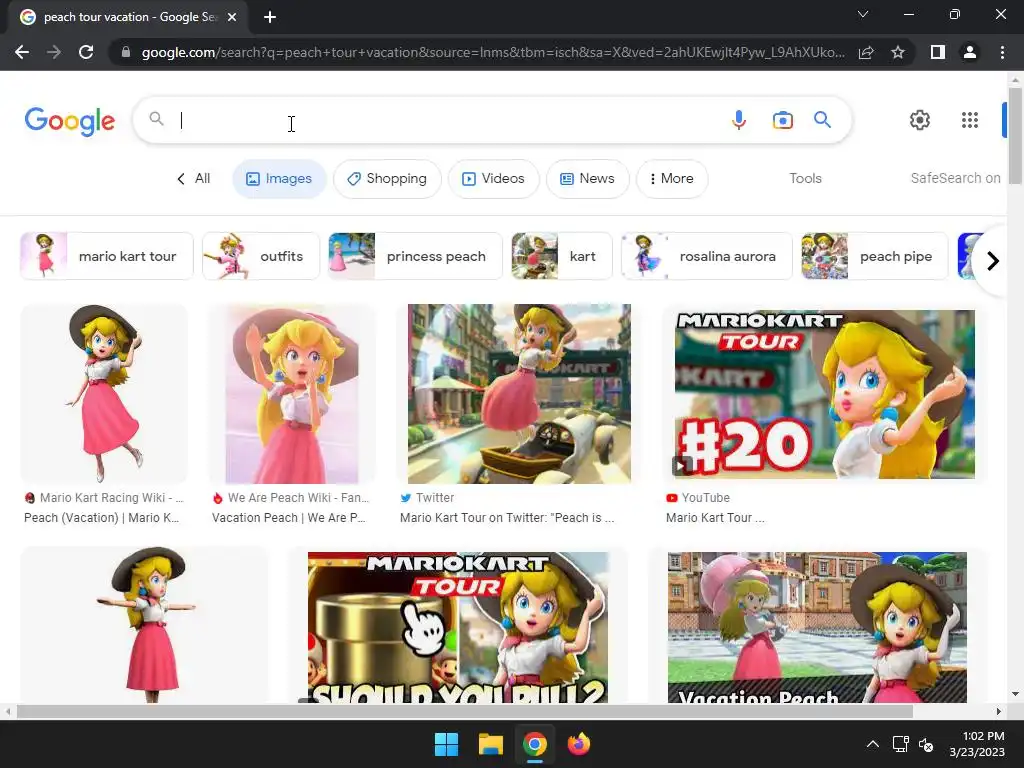The height and width of the screenshot is (768, 1024).
Task: Click the browser forward arrow
Action: click(x=54, y=52)
